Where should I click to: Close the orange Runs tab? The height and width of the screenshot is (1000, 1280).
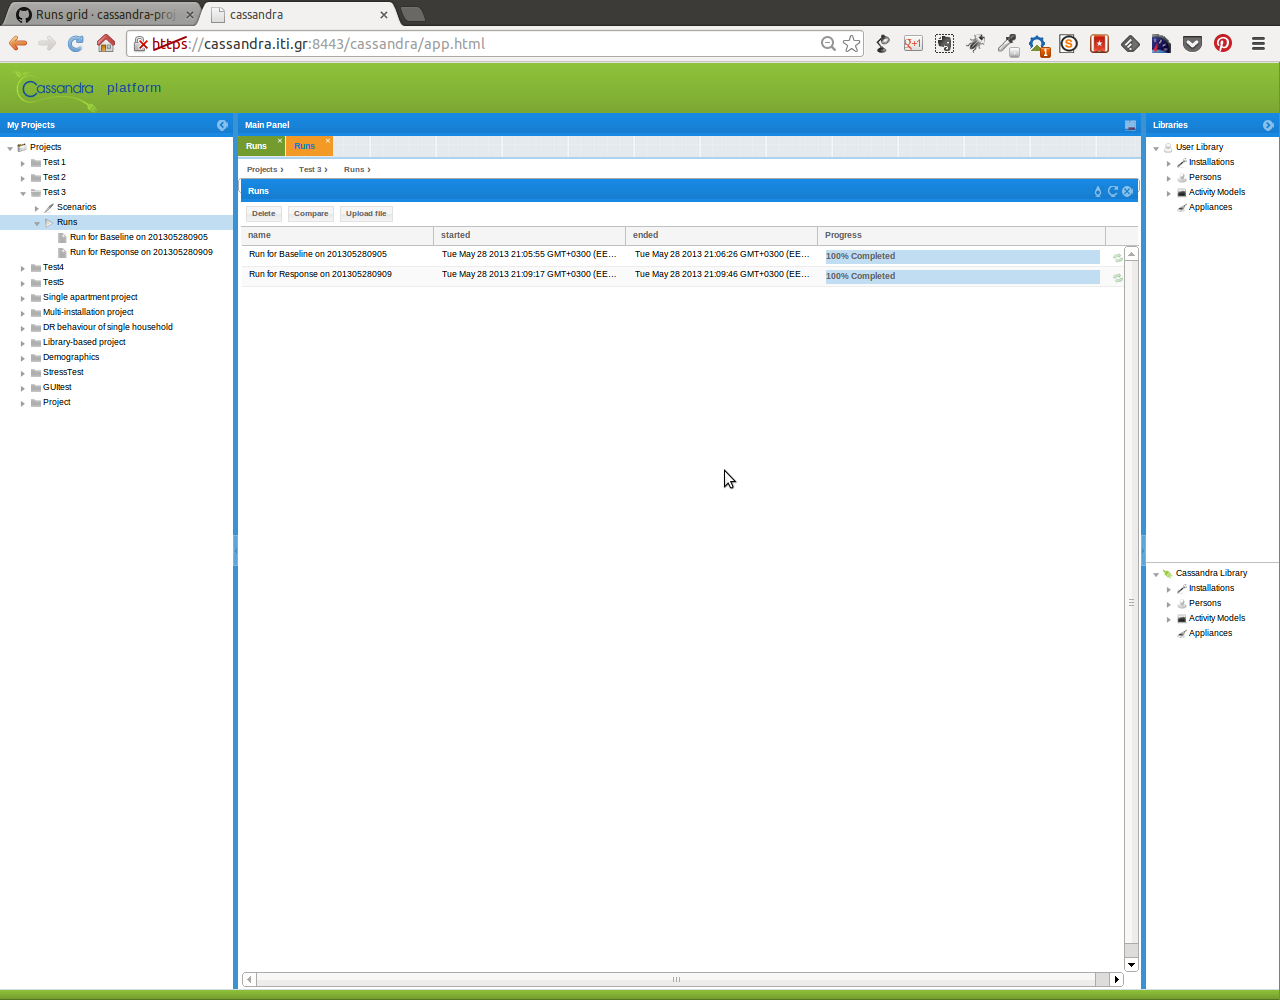(x=327, y=141)
